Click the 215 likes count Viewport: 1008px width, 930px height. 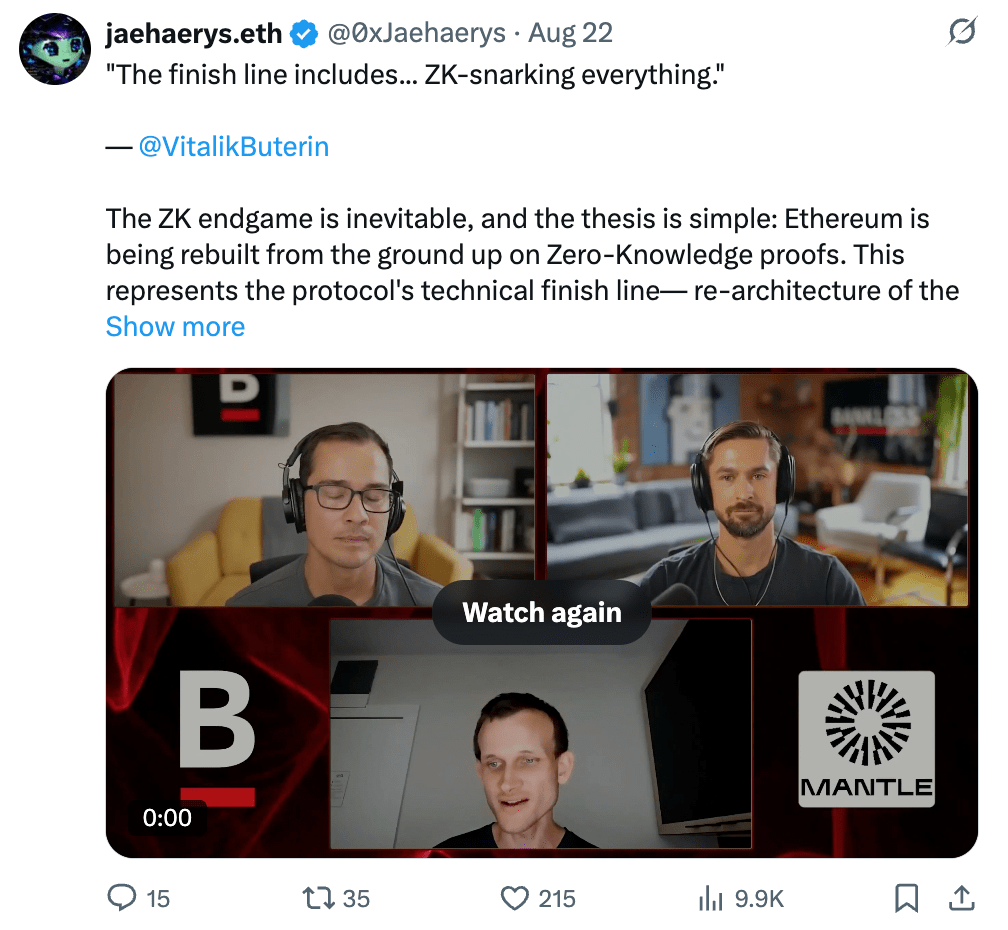tap(557, 899)
